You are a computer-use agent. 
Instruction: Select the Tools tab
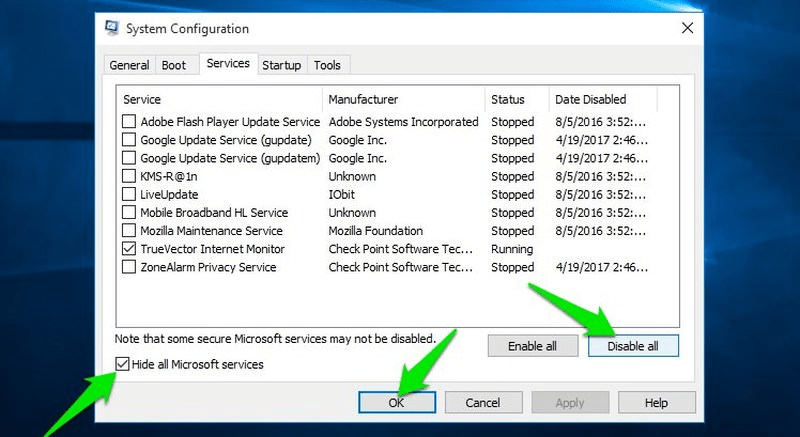coord(327,65)
